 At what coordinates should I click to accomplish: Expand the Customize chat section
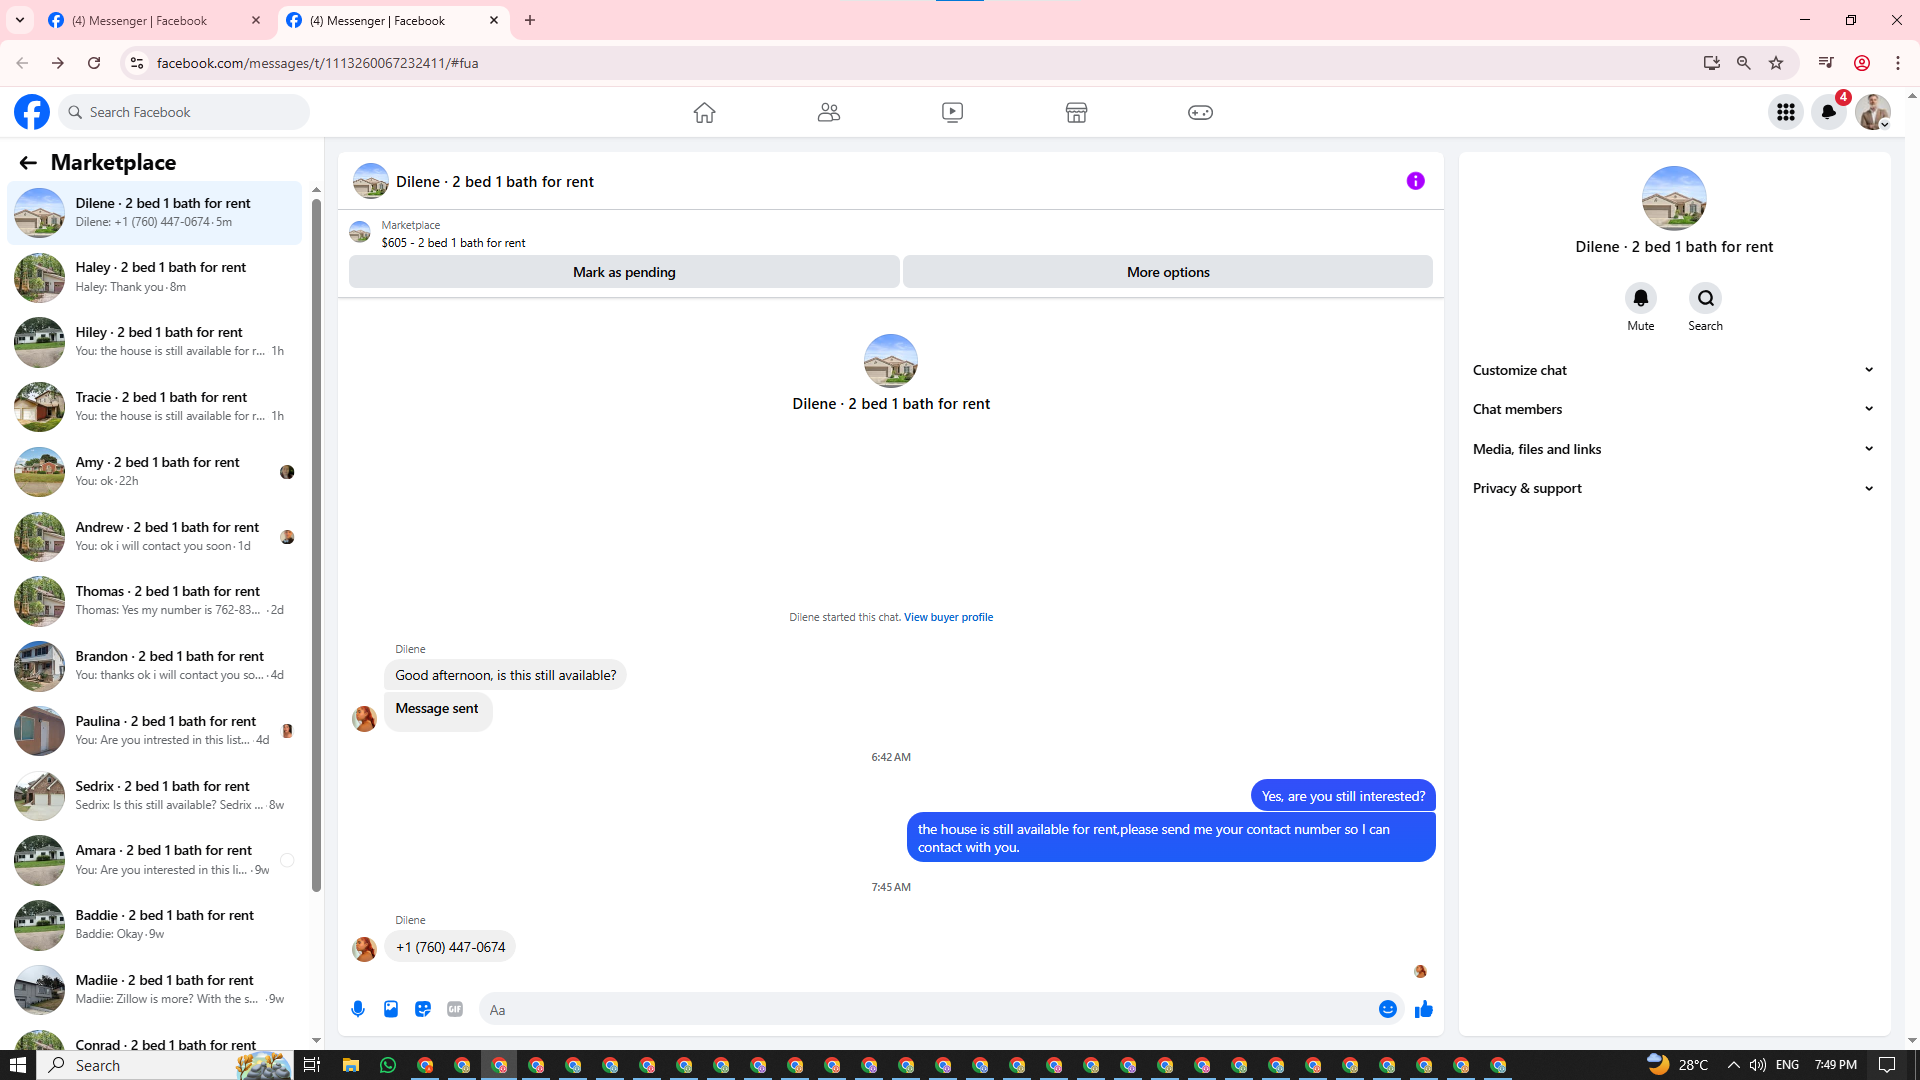click(1673, 370)
